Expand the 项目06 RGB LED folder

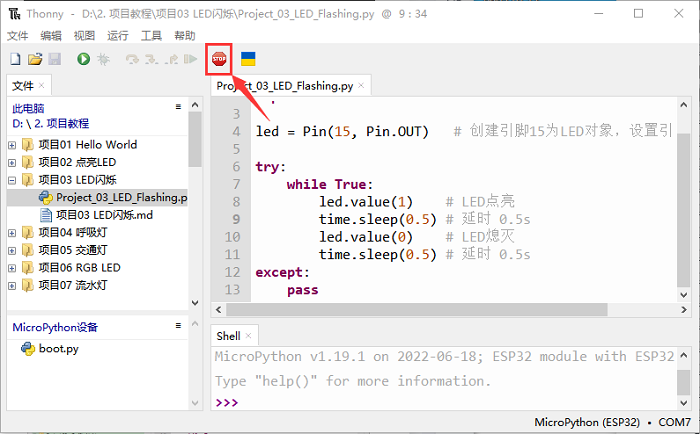click(12, 268)
